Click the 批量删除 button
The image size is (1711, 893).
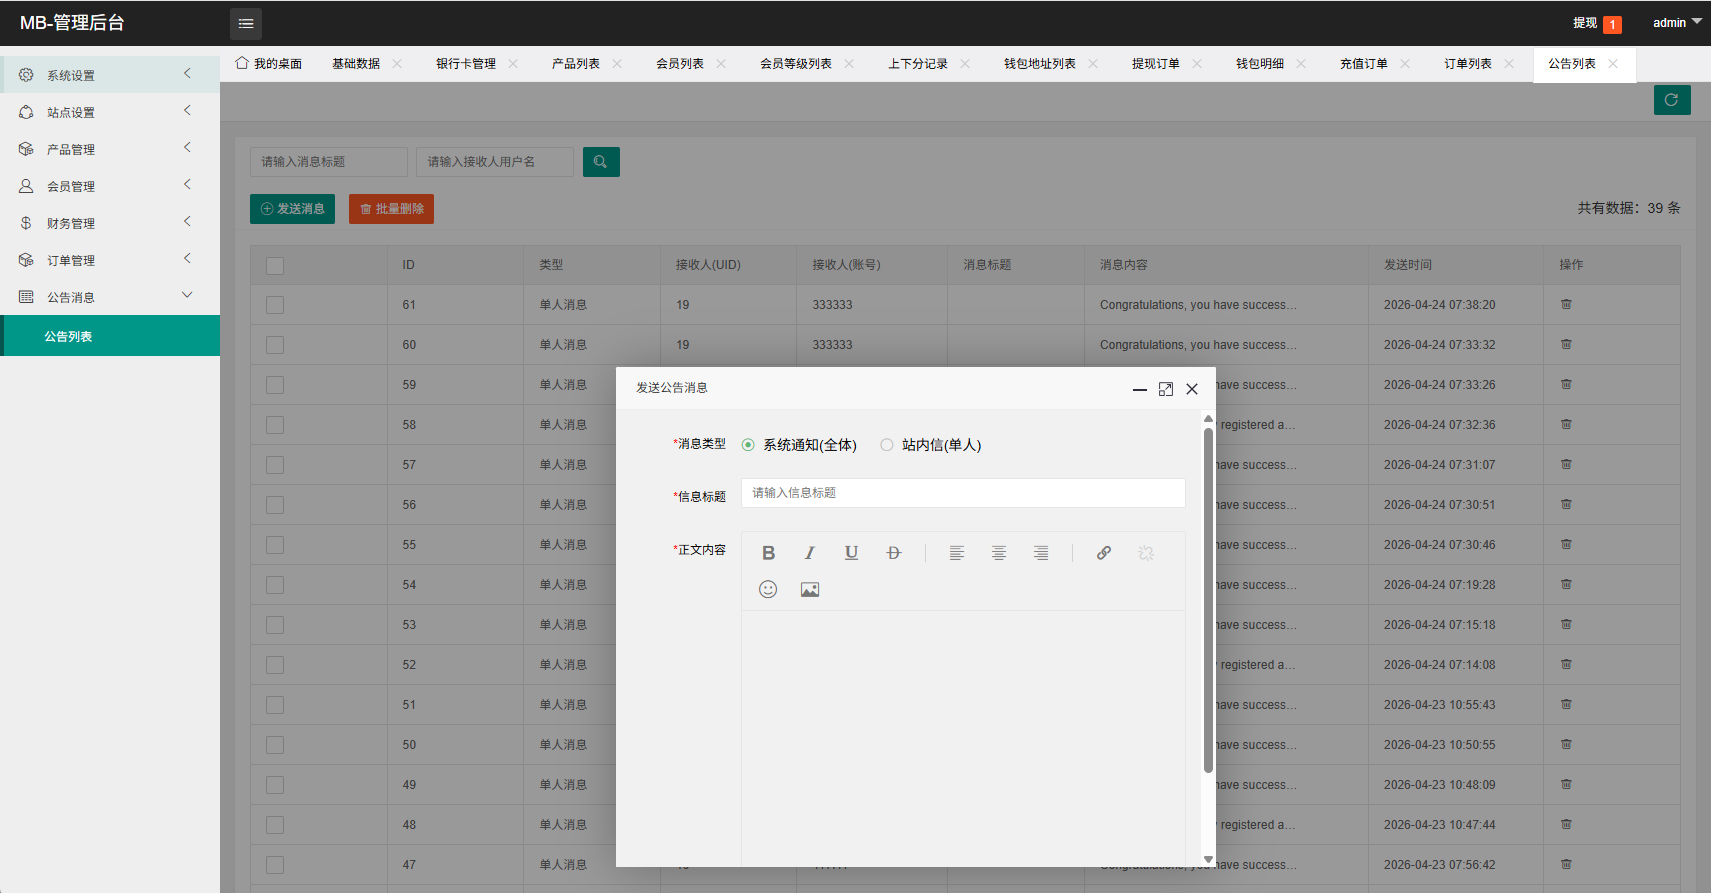click(x=391, y=209)
